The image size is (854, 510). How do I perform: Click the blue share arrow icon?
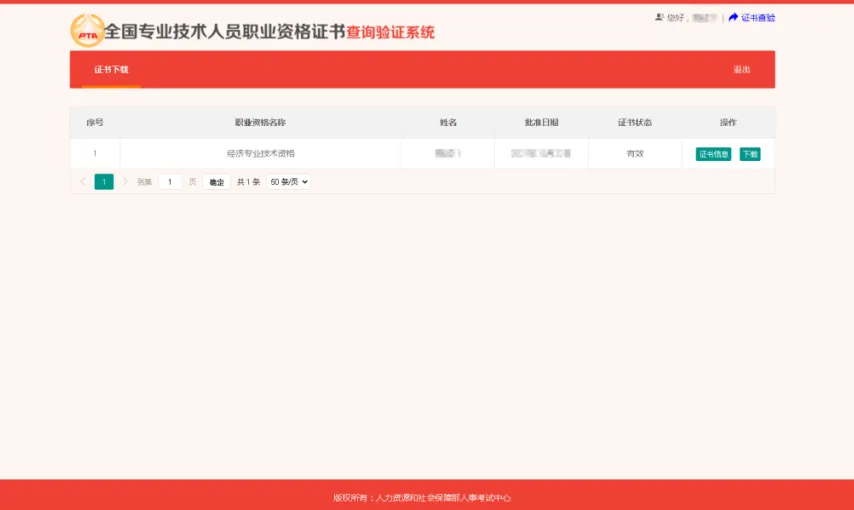733,17
